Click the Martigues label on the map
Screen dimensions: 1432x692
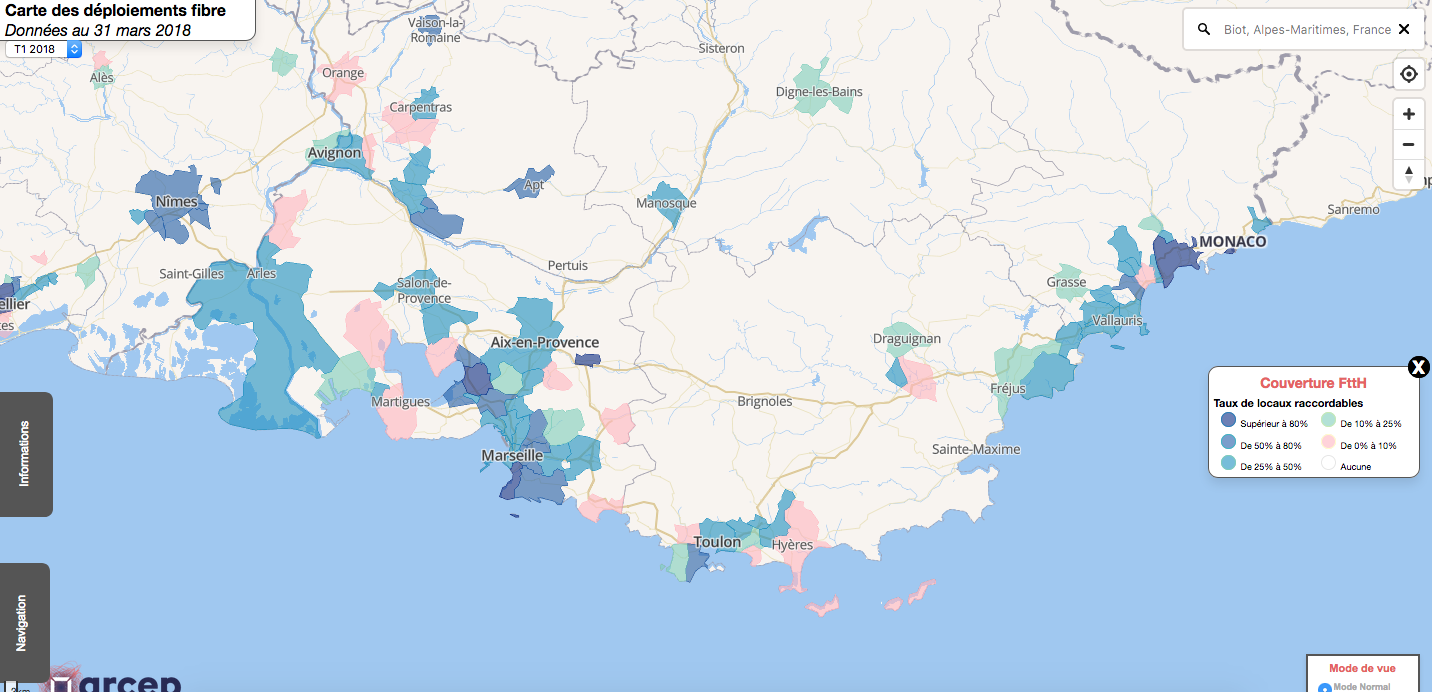[400, 402]
